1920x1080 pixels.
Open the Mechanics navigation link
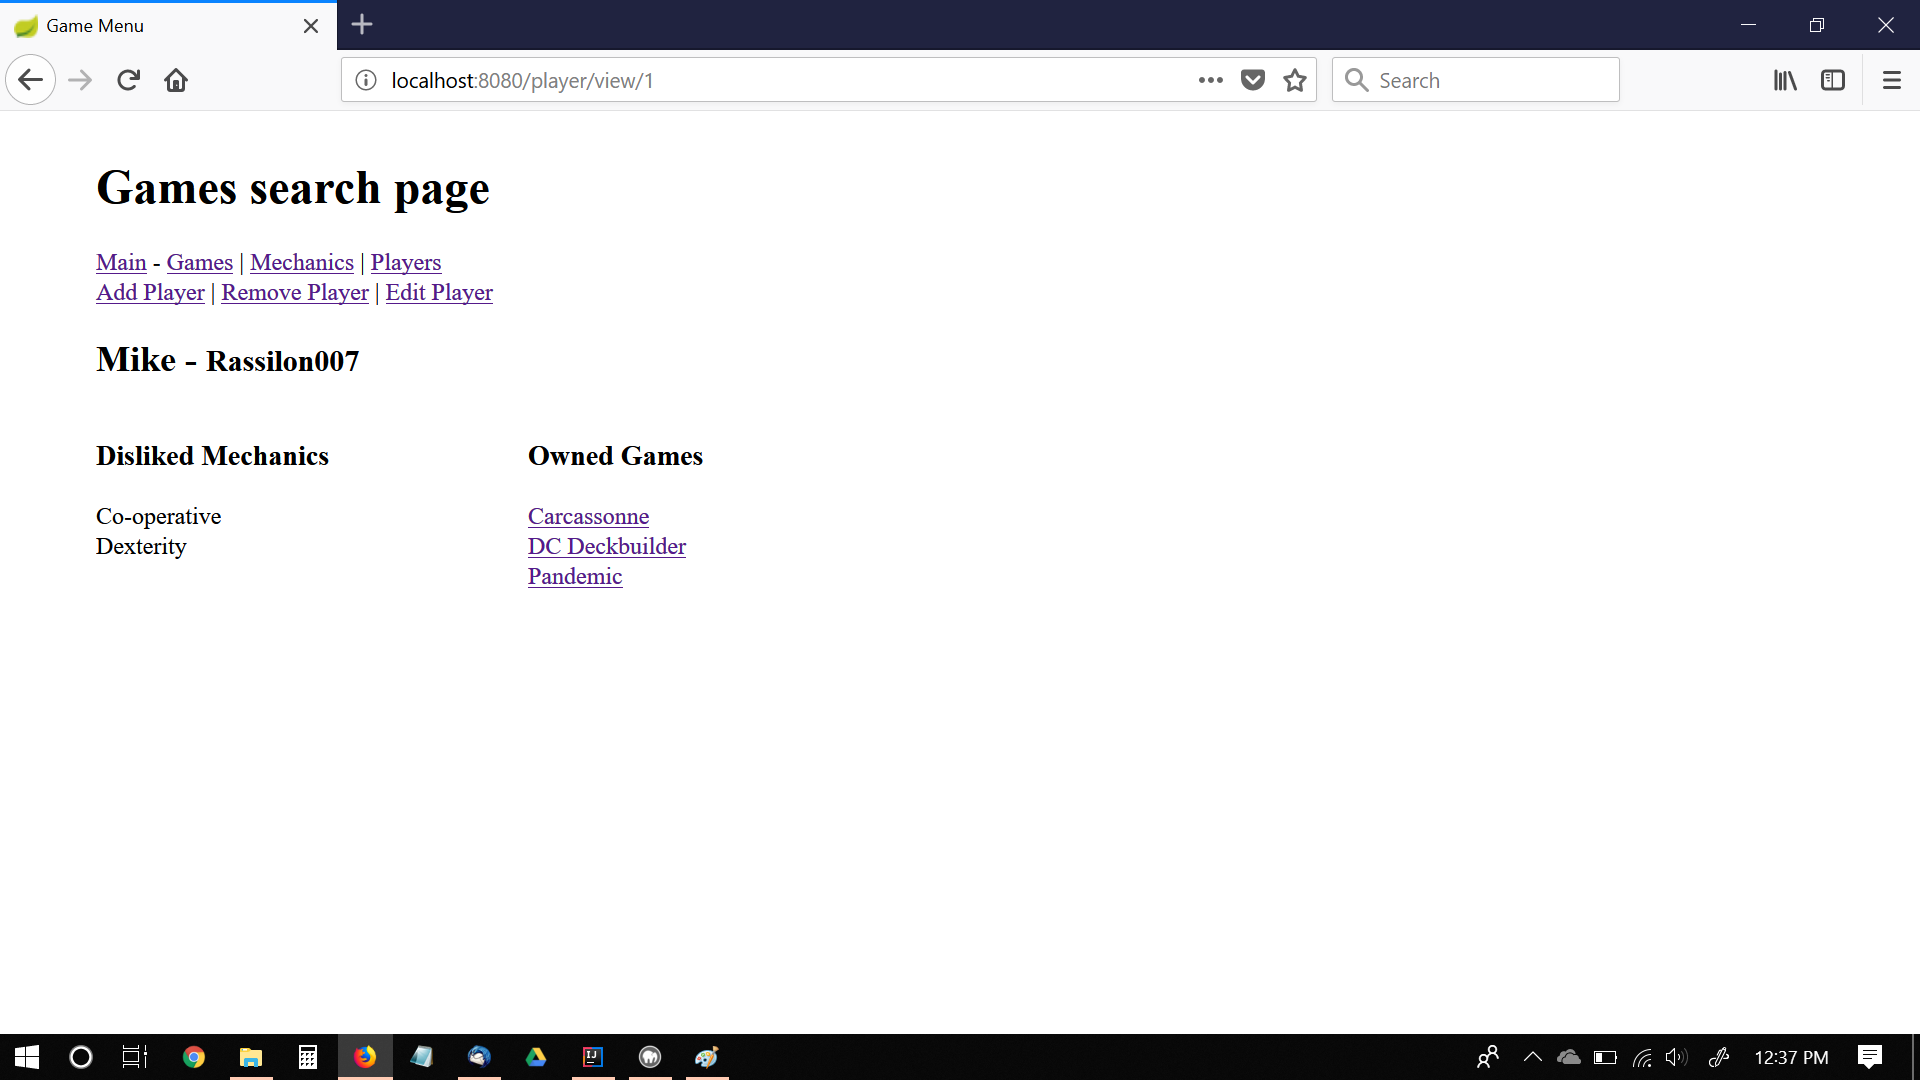pyautogui.click(x=301, y=262)
